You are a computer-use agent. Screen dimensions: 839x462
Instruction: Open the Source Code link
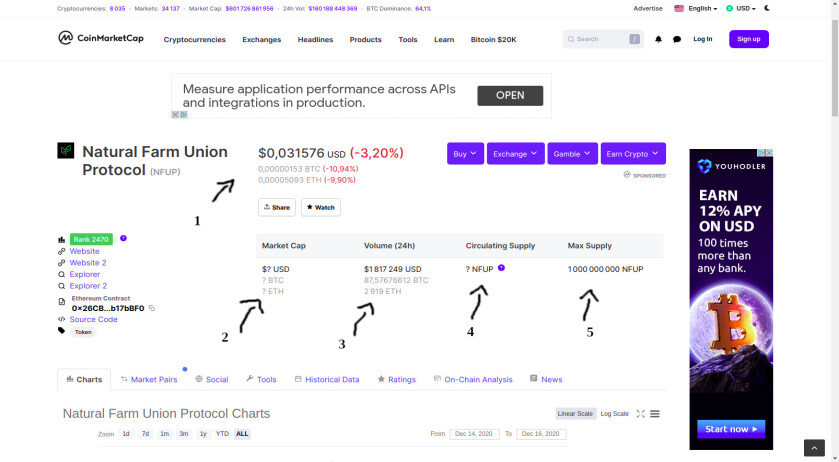pyautogui.click(x=93, y=319)
